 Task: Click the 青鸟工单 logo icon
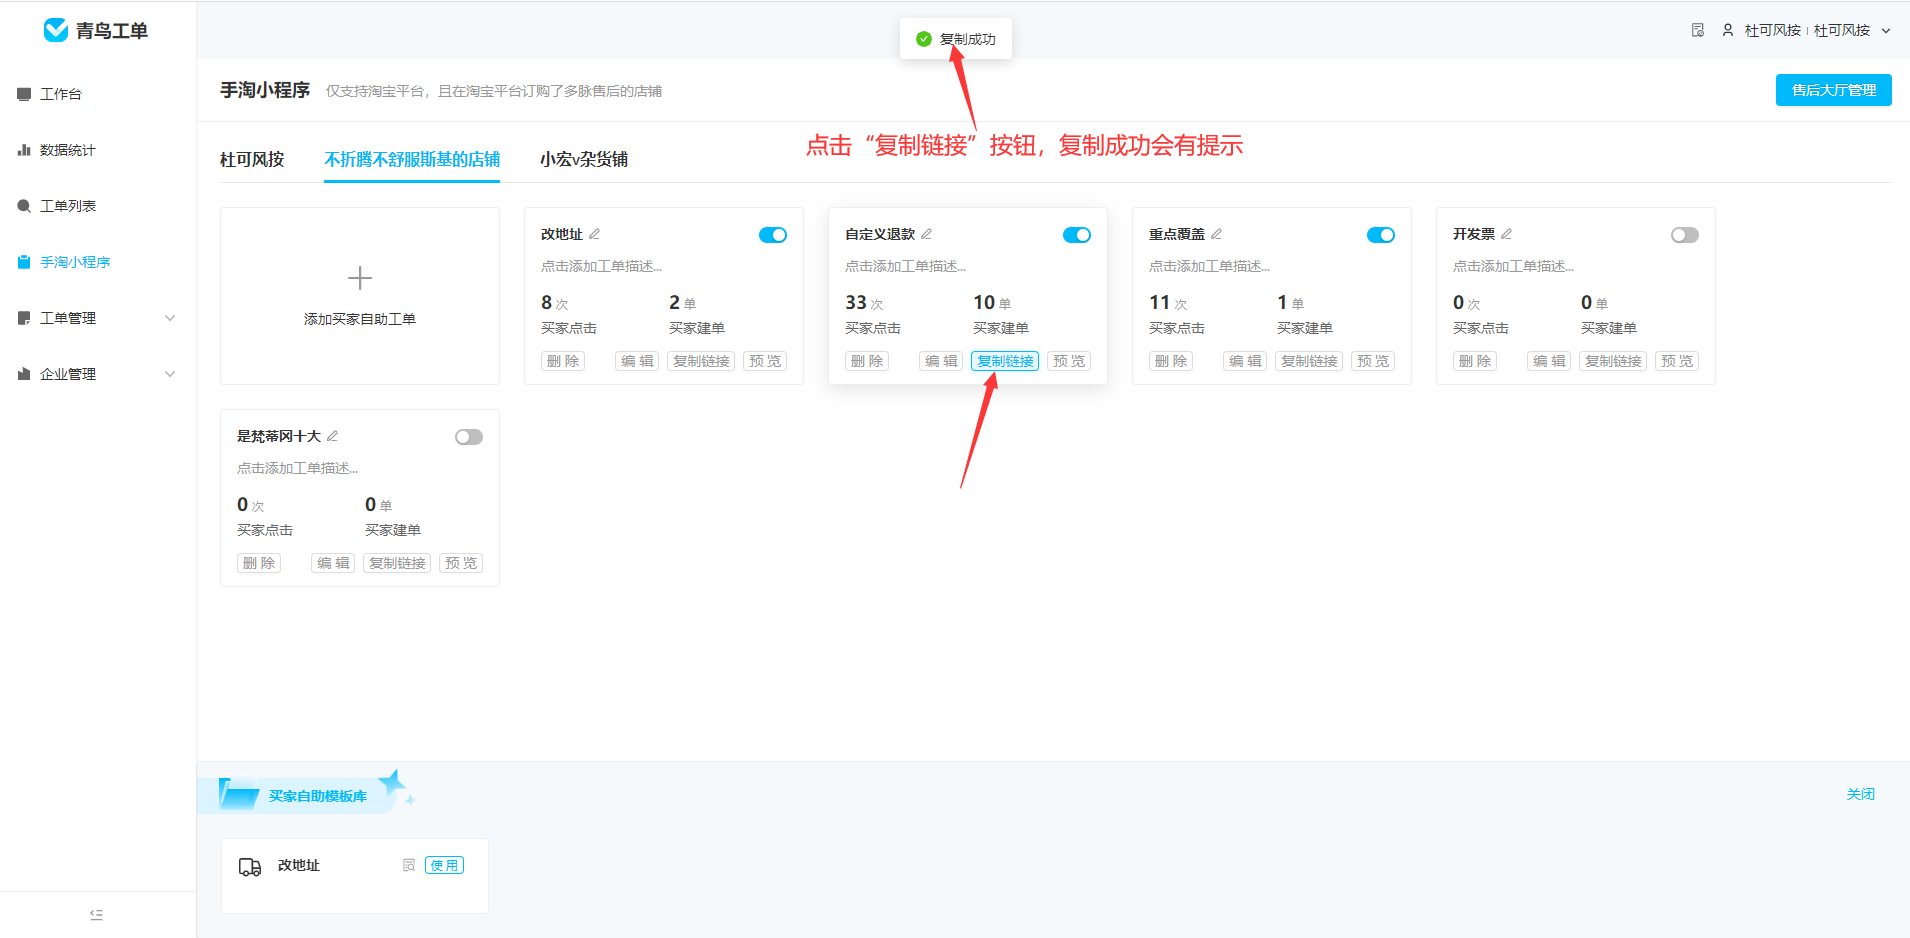(56, 30)
